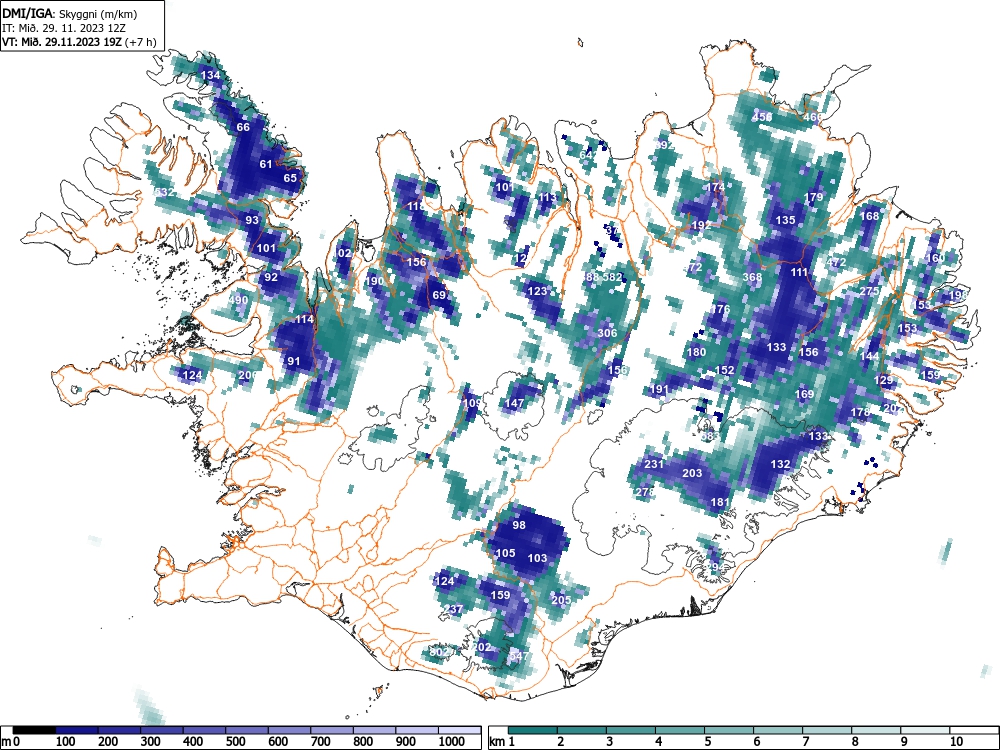
Task: Click the visibility value 456
Action: pyautogui.click(x=761, y=117)
